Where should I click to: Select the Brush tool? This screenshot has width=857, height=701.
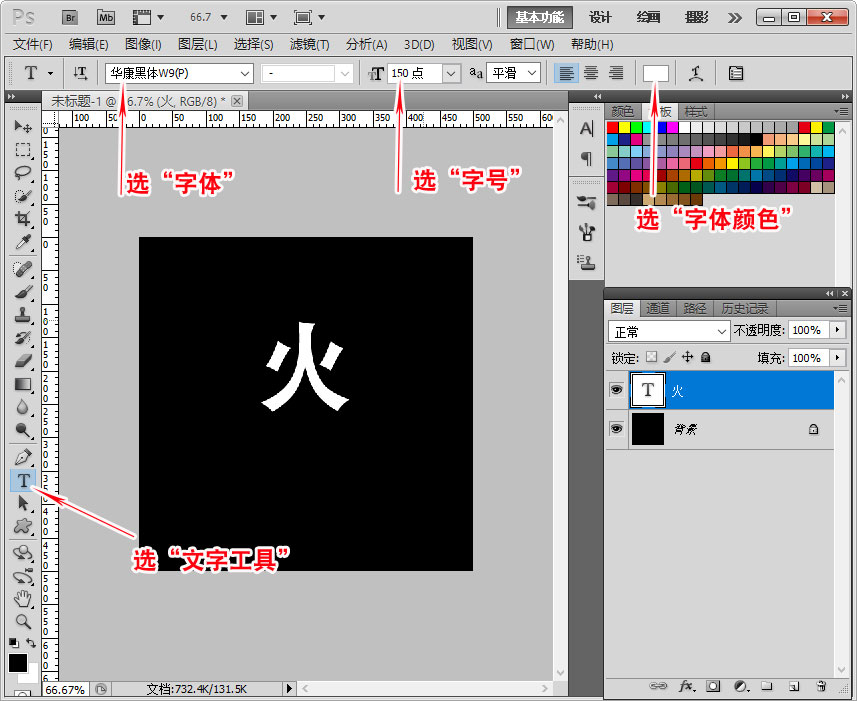(22, 292)
